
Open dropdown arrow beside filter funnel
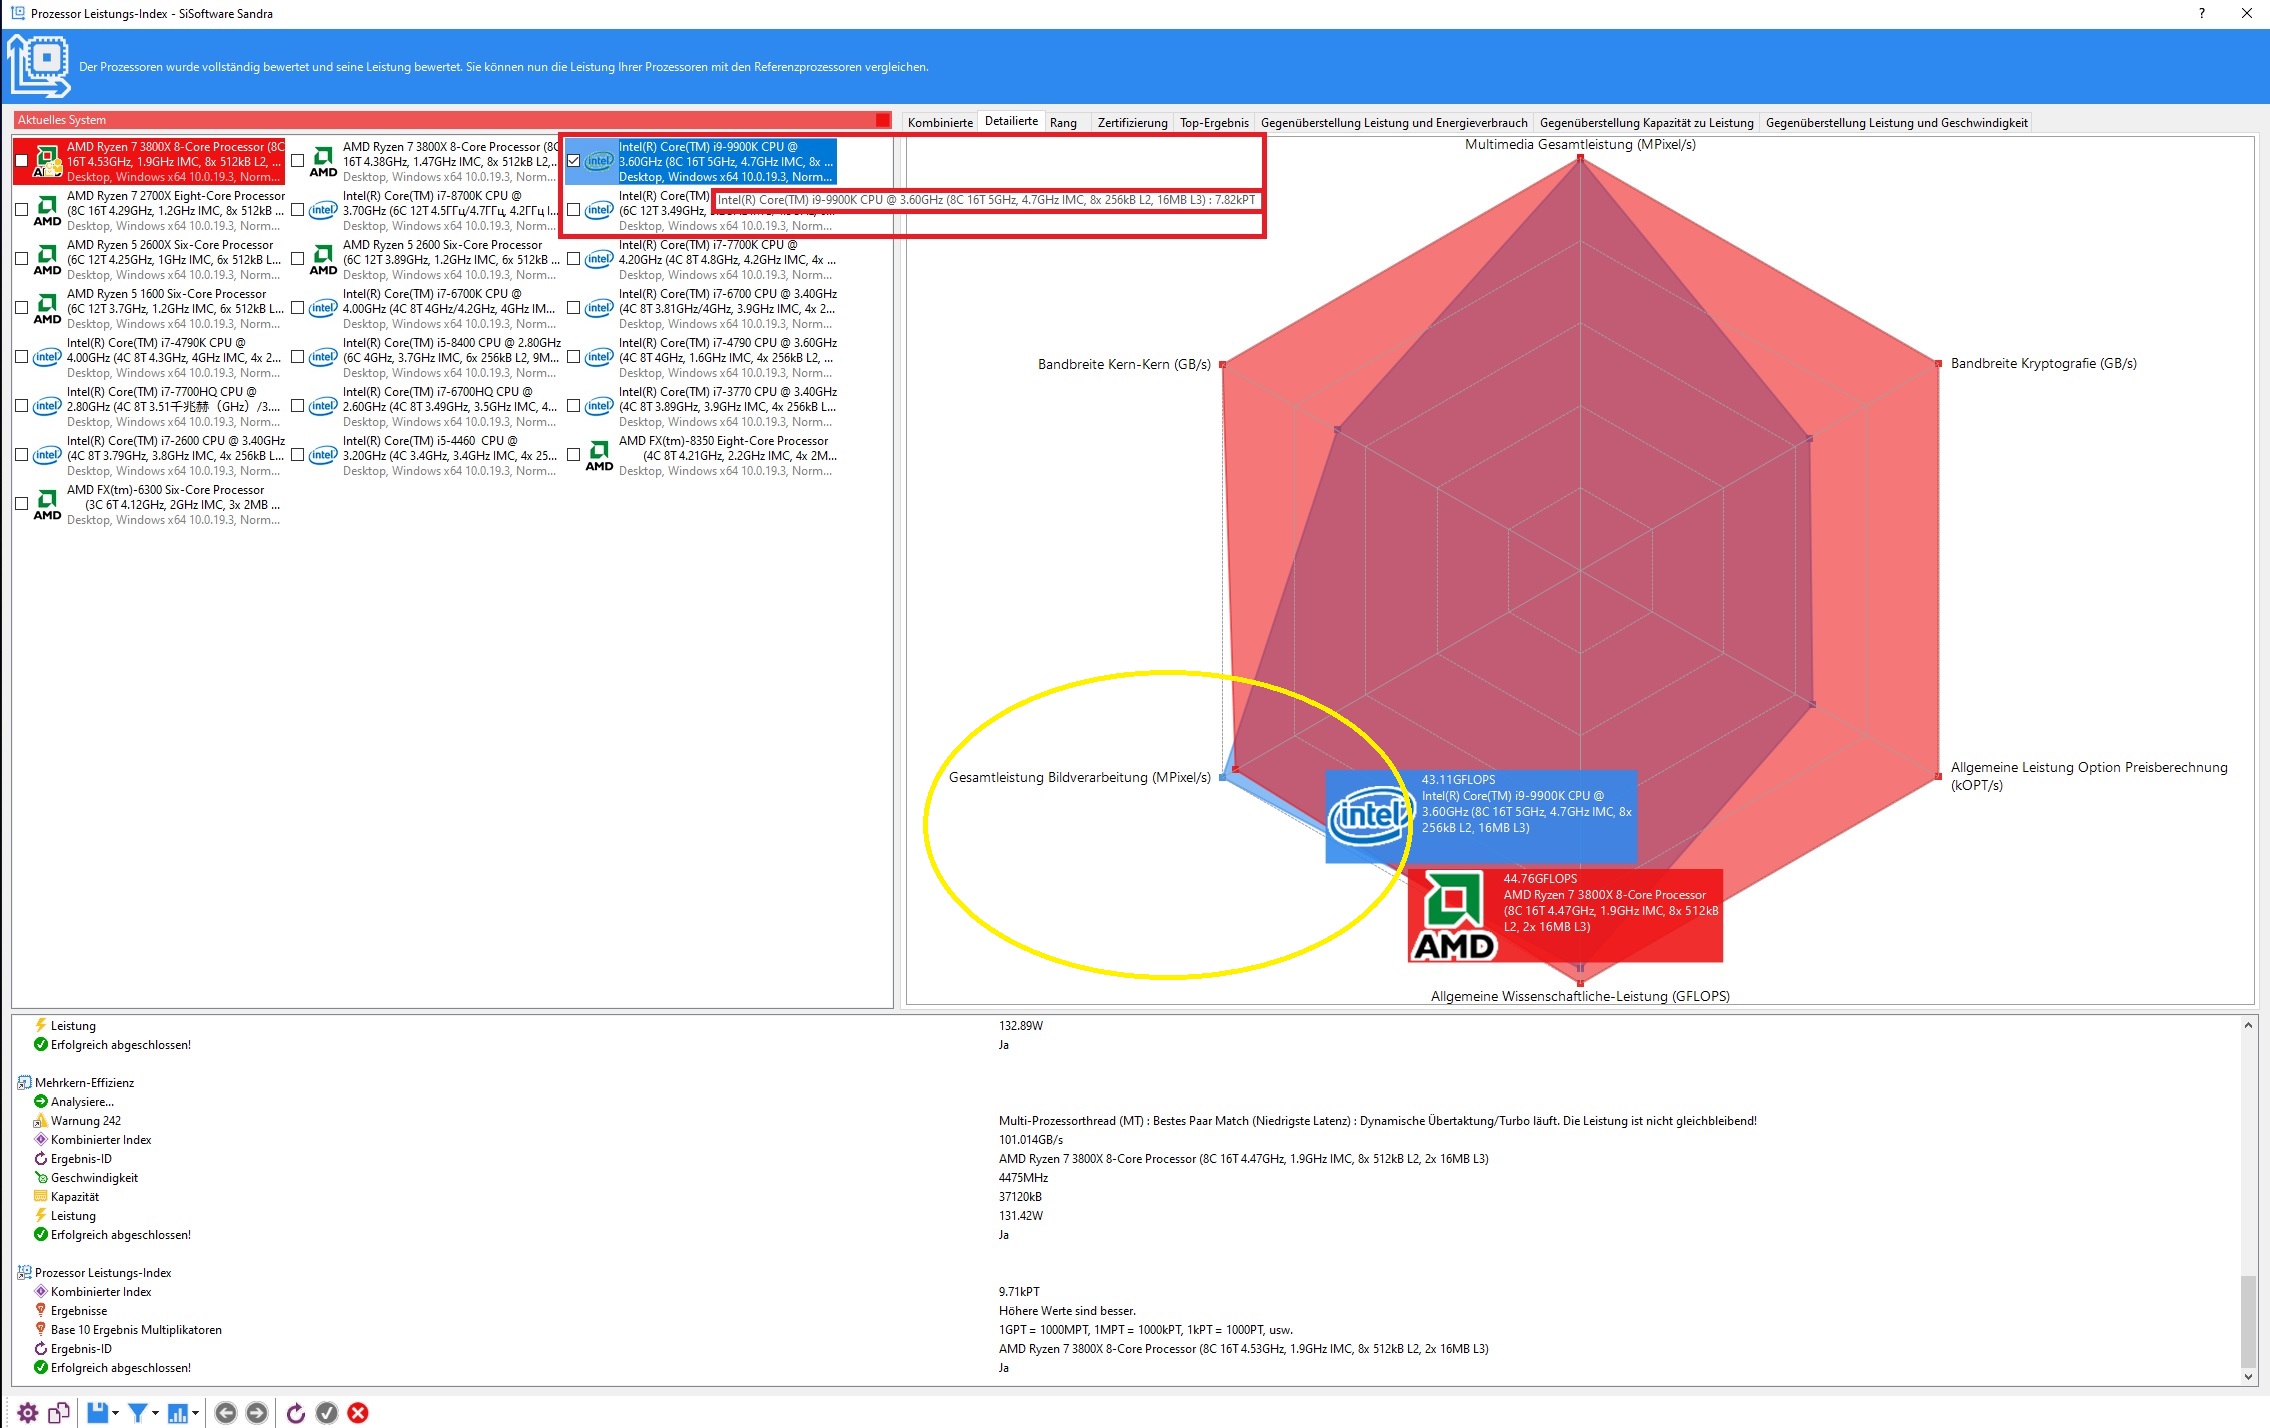click(156, 1413)
